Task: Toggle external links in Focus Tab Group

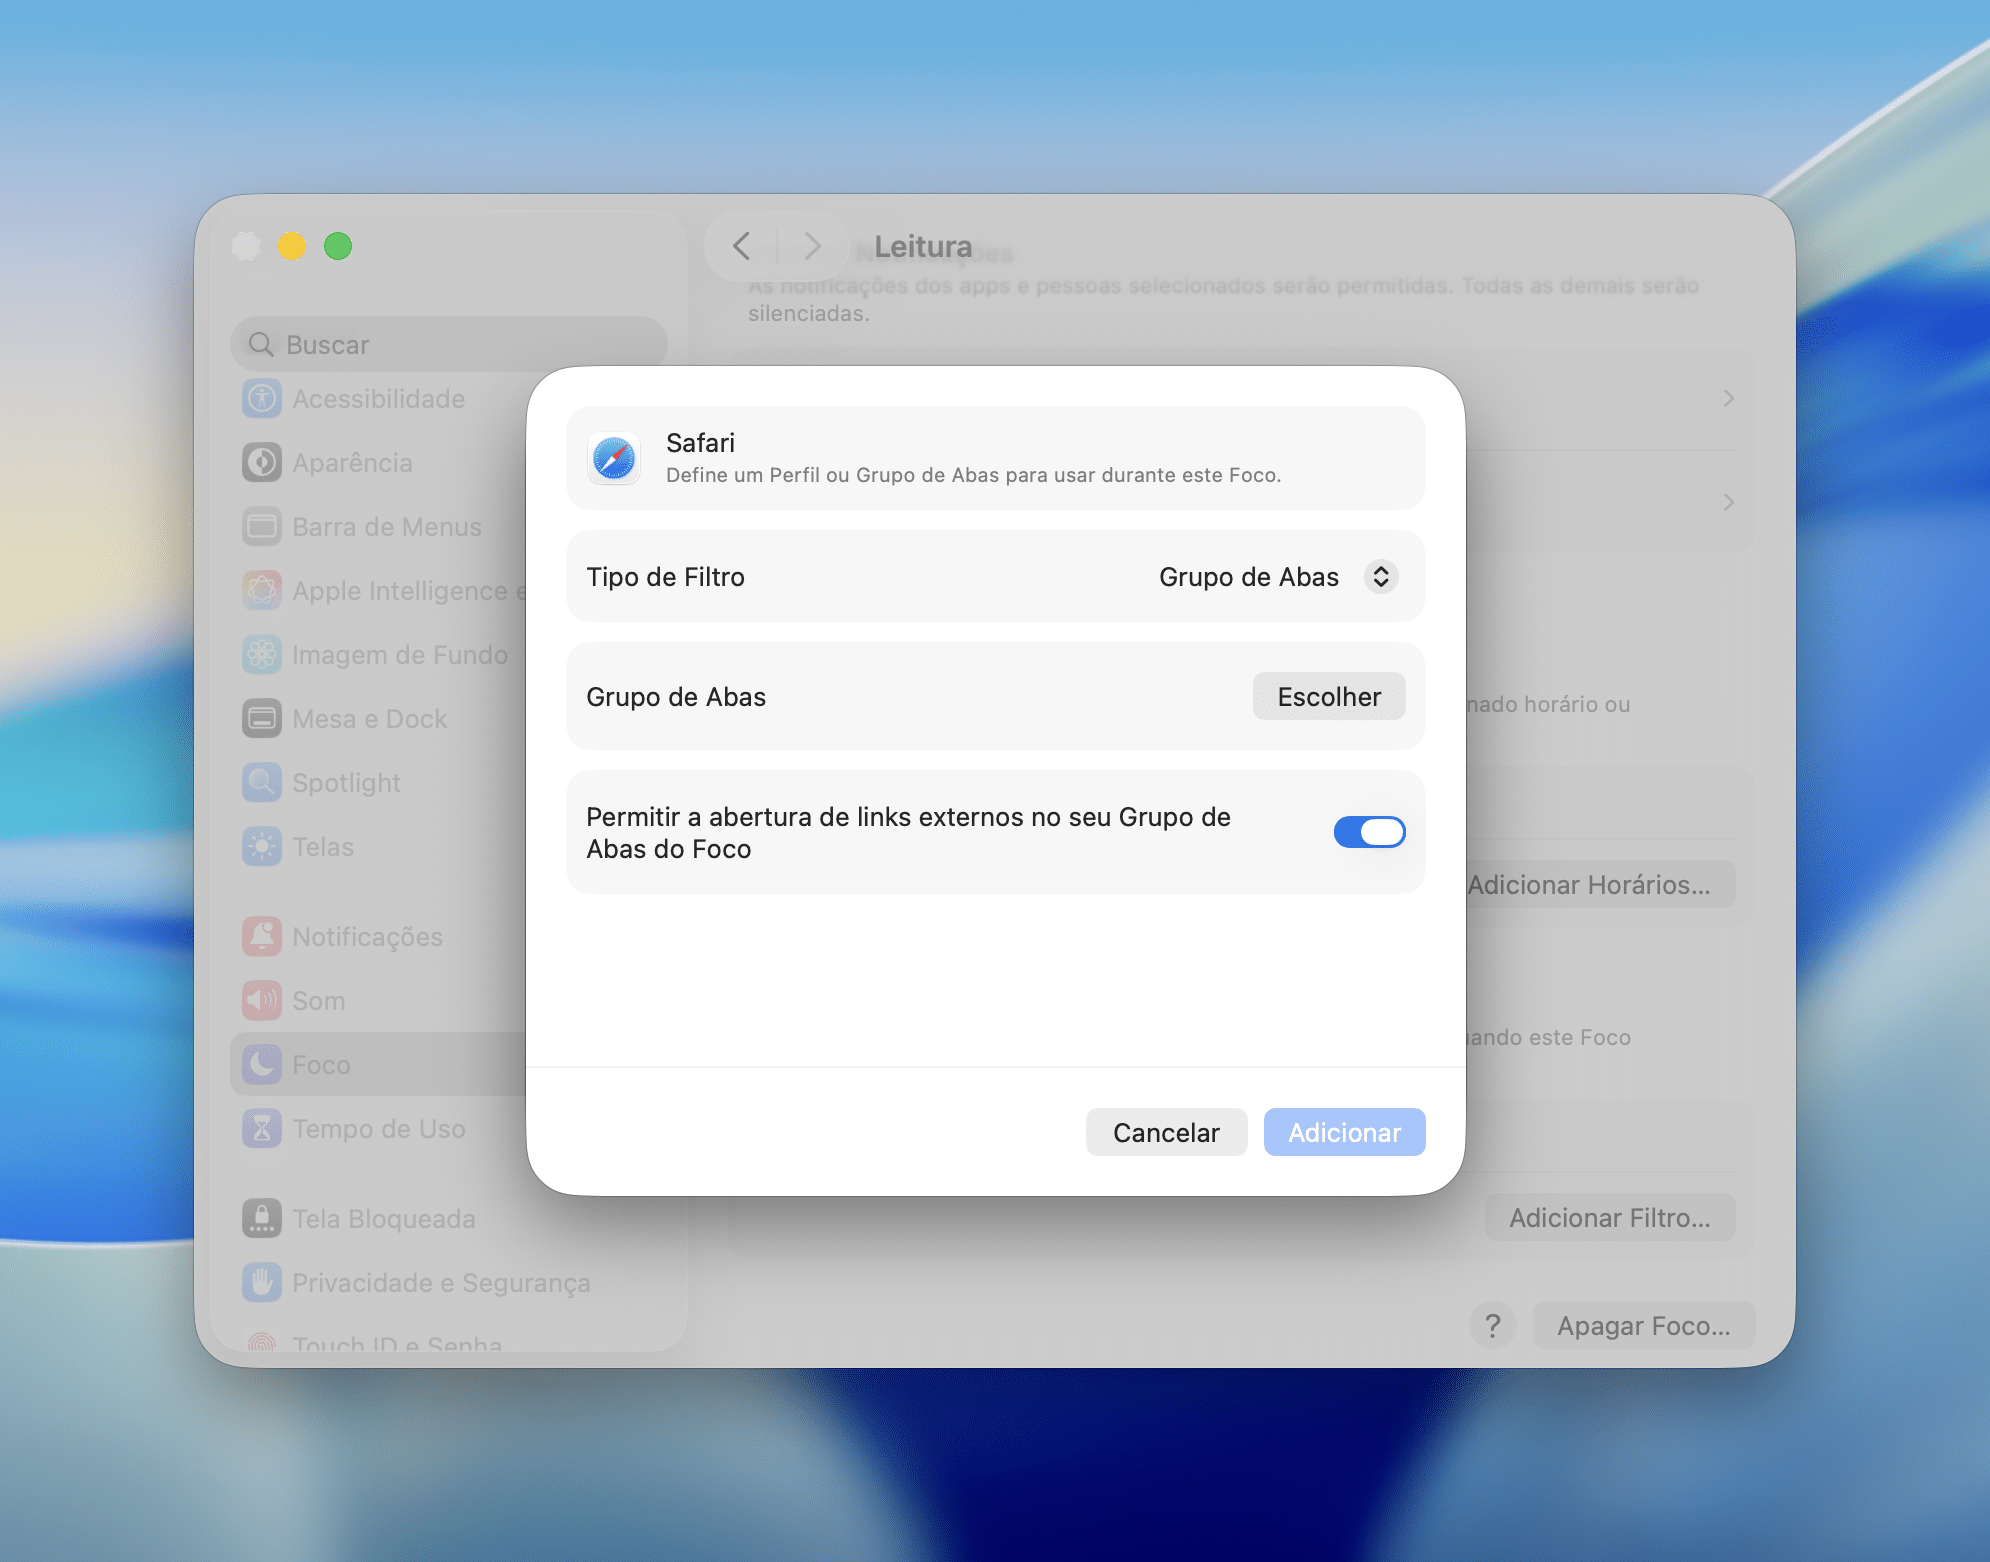Action: (1369, 832)
